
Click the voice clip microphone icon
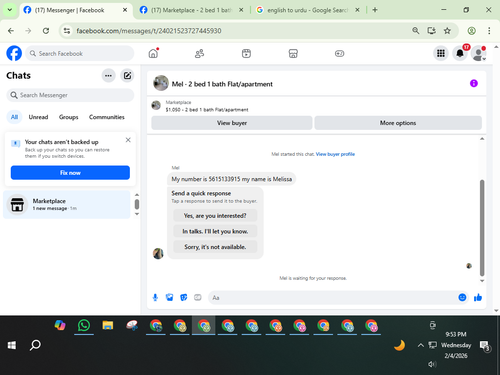pyautogui.click(x=155, y=297)
